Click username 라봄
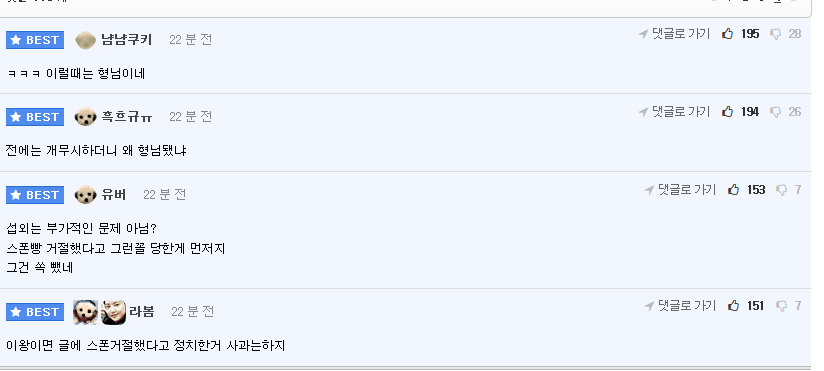Viewport: 824px width, 371px height. pyautogui.click(x=141, y=312)
